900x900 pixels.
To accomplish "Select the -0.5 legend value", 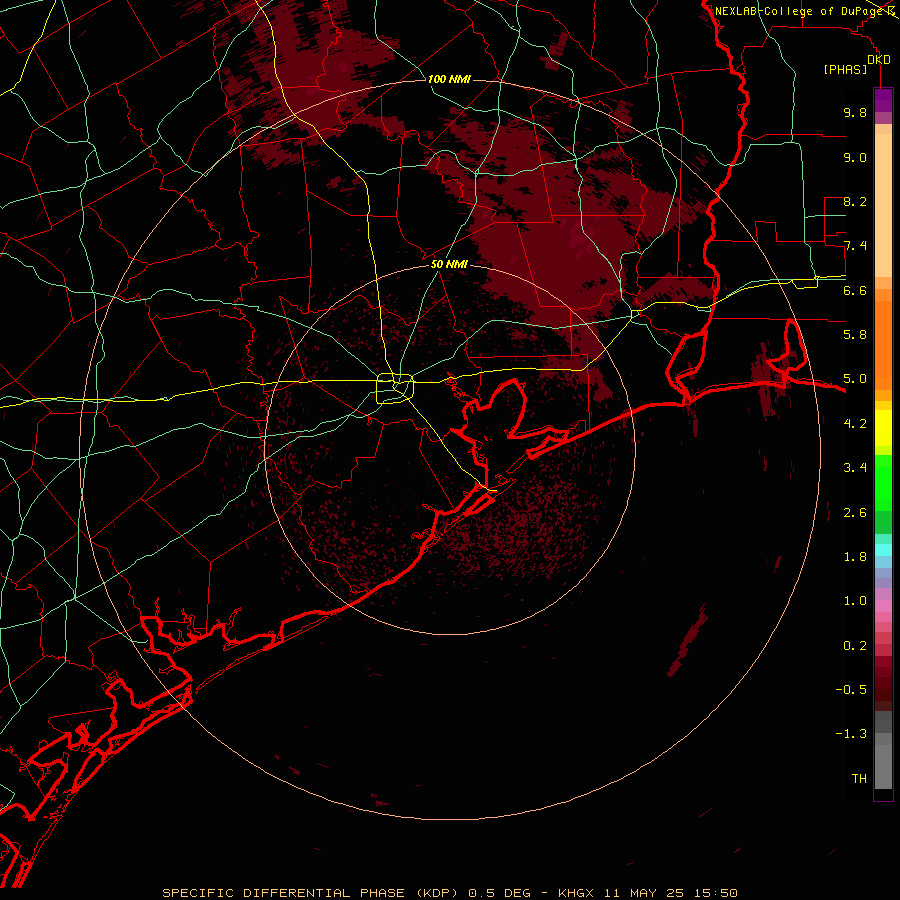I will (x=851, y=690).
